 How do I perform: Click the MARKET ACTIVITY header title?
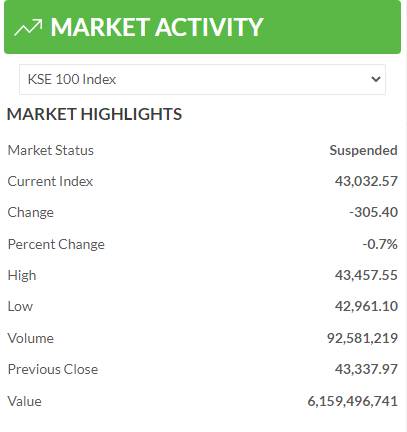click(x=157, y=27)
